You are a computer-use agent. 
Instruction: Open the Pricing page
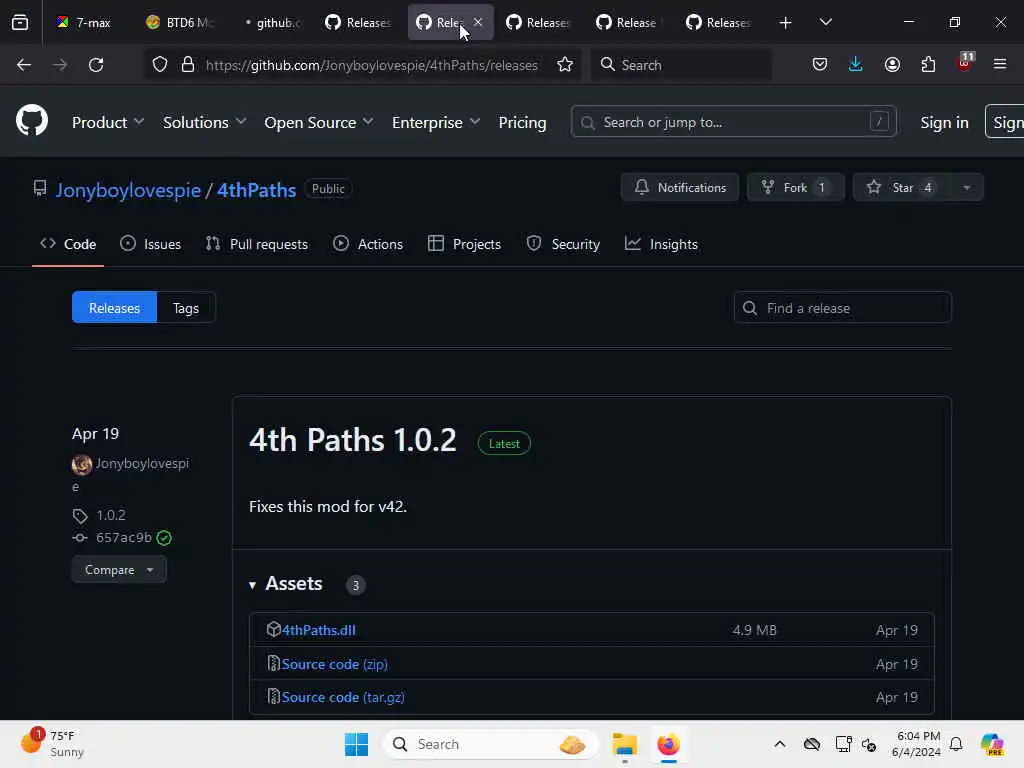point(522,122)
